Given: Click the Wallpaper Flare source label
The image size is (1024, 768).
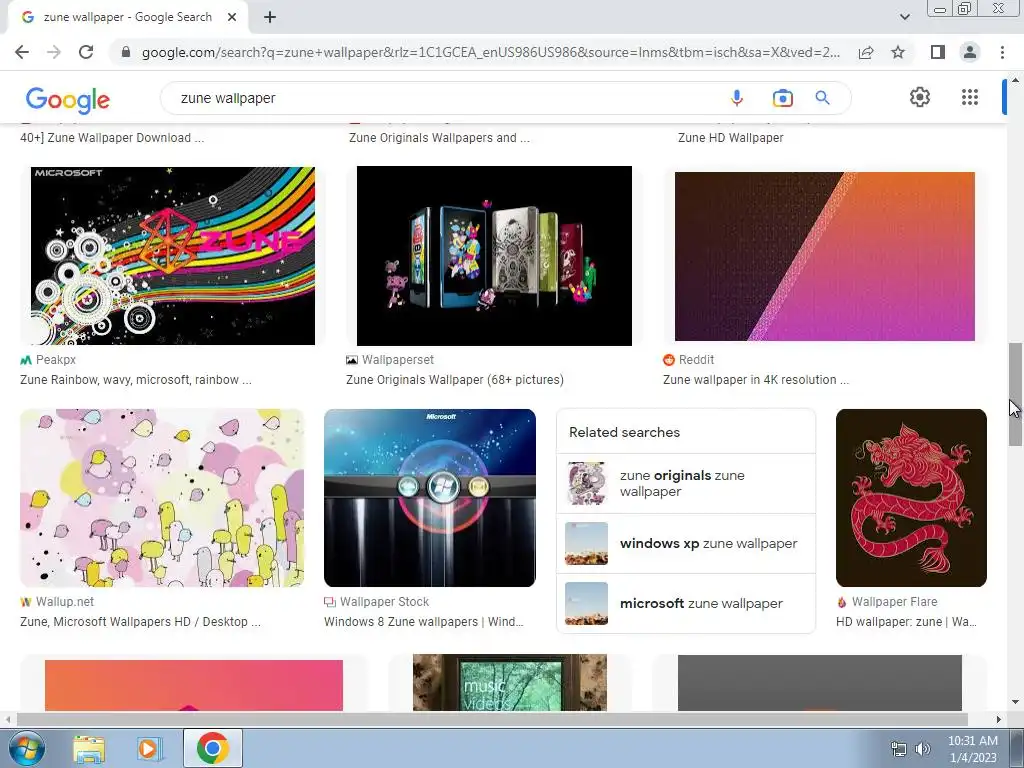Looking at the screenshot, I should click(894, 602).
